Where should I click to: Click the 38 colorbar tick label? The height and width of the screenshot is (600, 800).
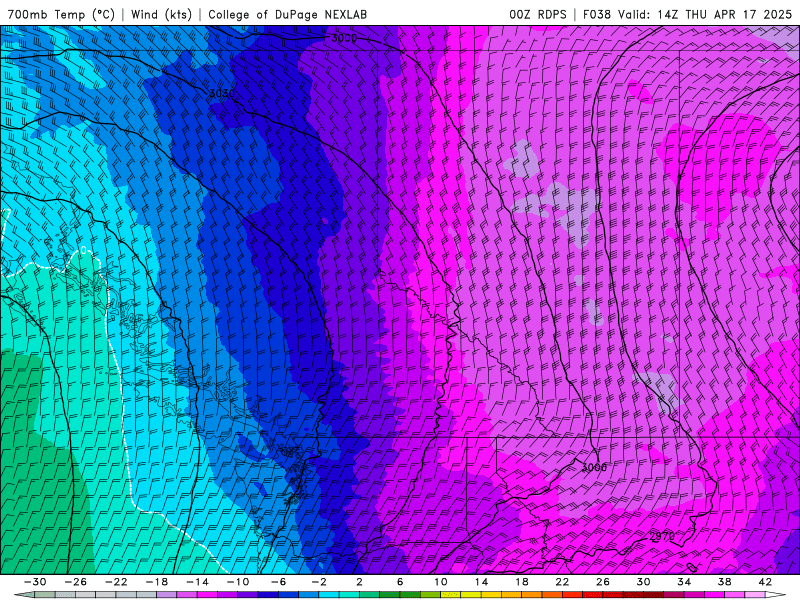click(x=724, y=582)
